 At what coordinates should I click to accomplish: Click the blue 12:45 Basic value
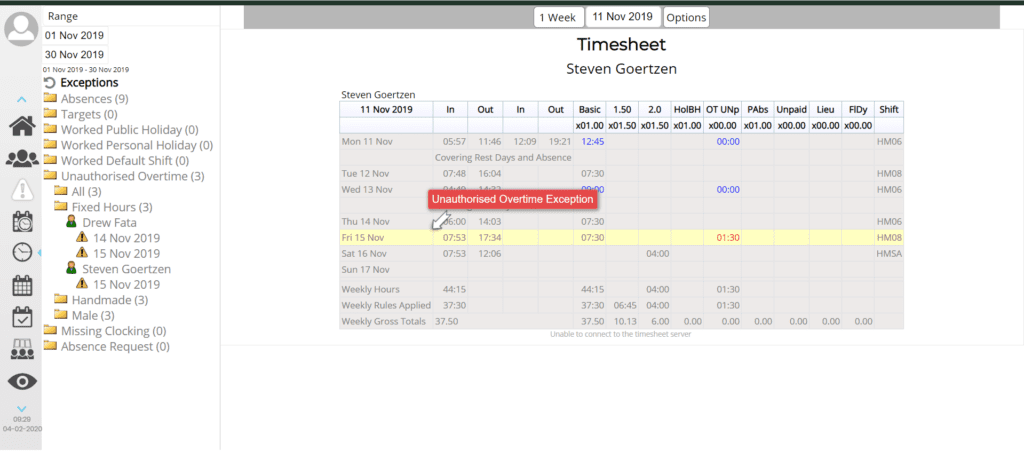(592, 142)
